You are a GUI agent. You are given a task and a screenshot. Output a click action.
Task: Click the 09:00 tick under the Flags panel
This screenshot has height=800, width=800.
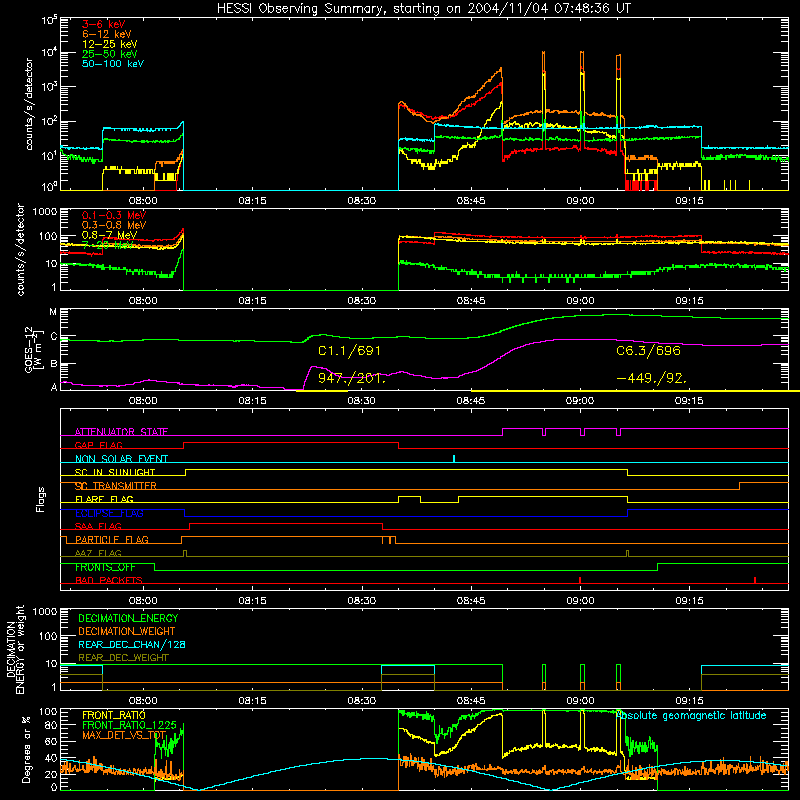point(580,601)
